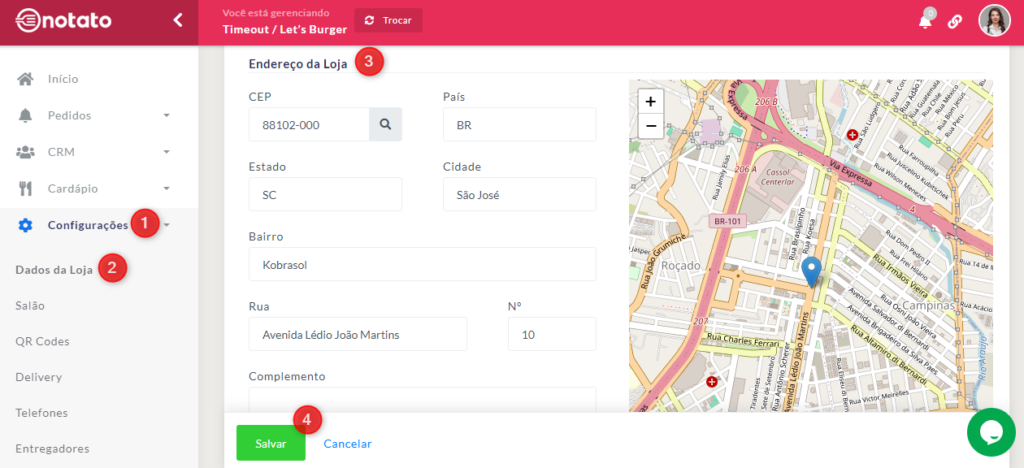
Task: Open the notifications bell icon
Action: click(925, 22)
